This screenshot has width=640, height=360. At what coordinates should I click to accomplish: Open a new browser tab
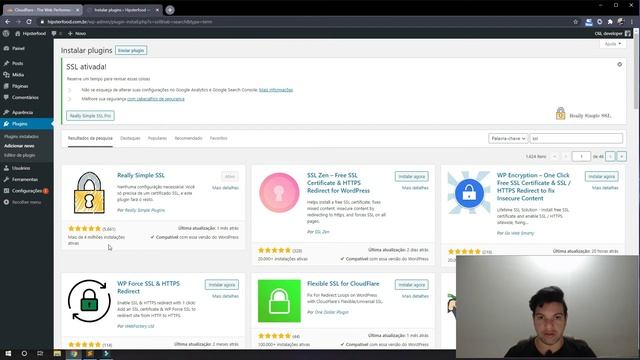click(170, 10)
